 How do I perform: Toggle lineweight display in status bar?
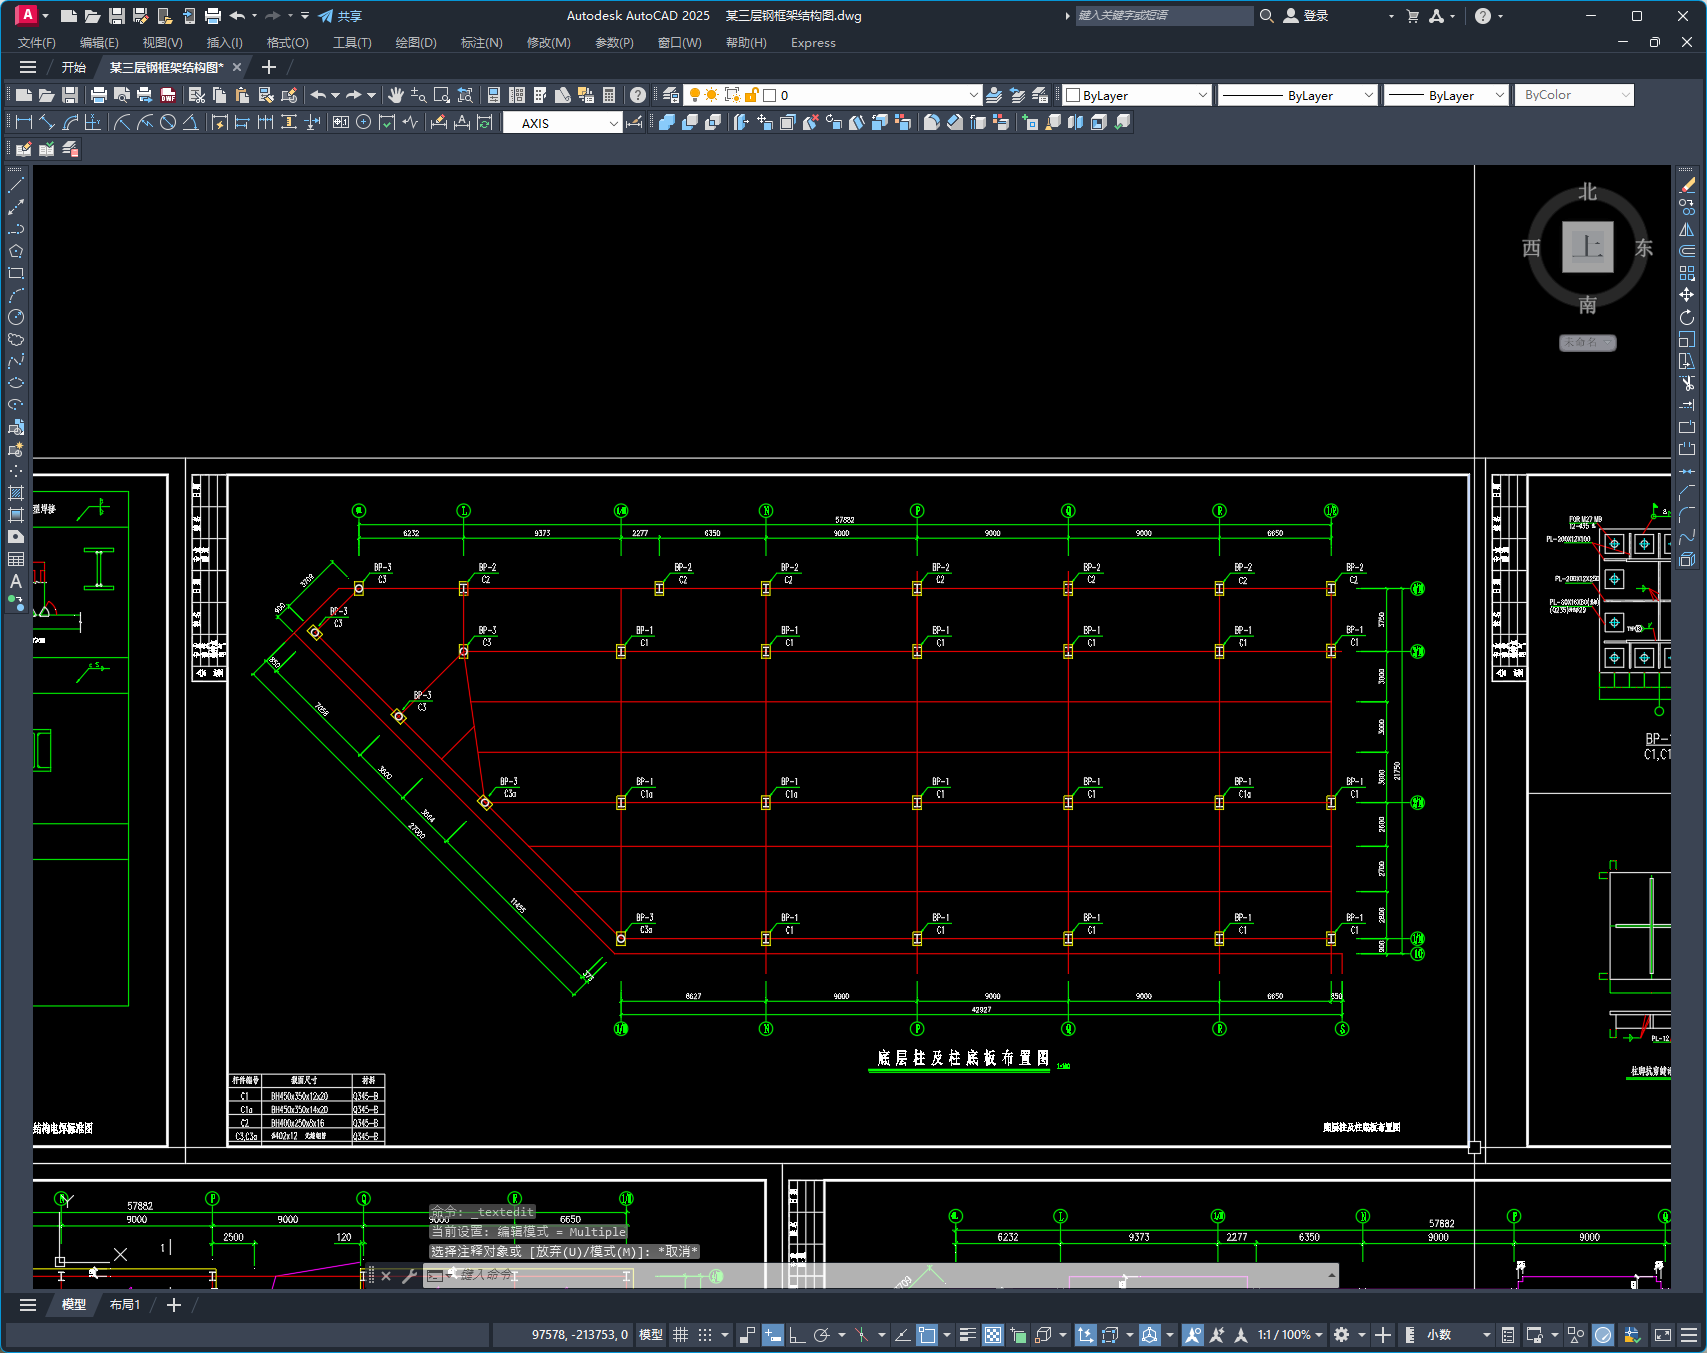point(967,1335)
